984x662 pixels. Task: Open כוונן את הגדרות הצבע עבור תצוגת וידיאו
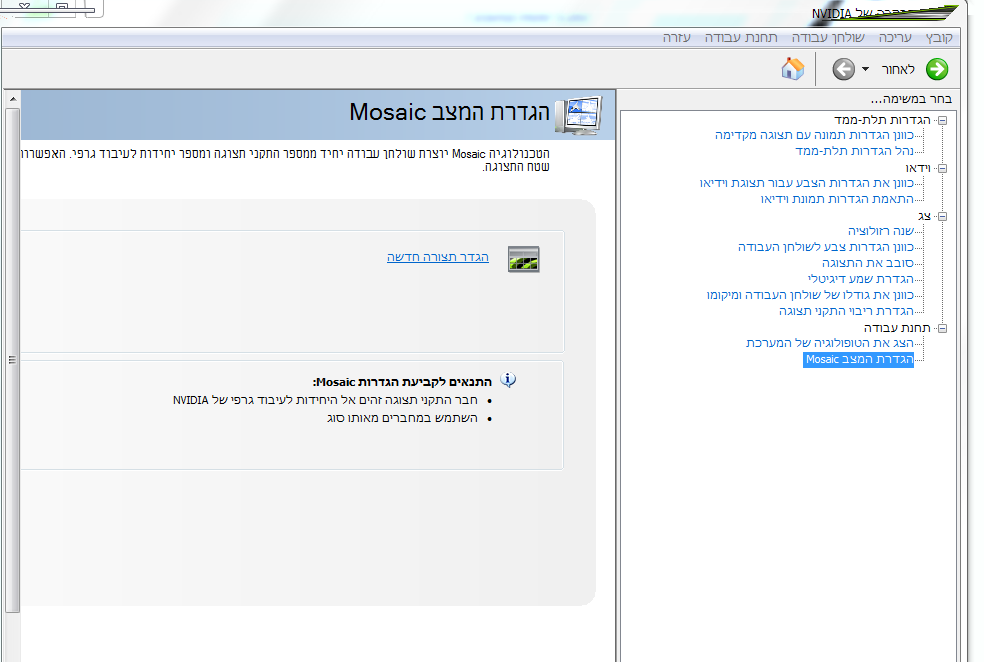806,183
